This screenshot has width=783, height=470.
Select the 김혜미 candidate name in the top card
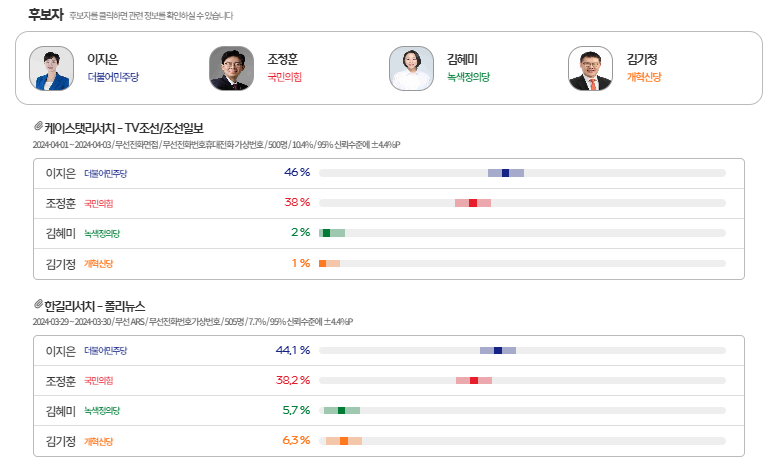(x=463, y=59)
